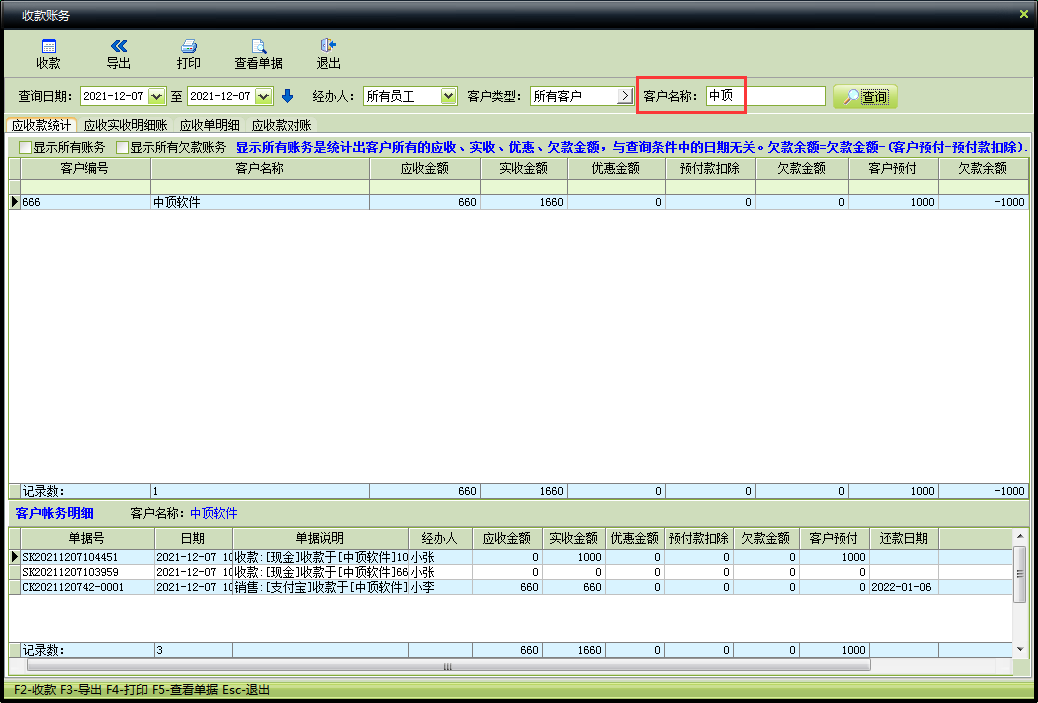Screen dimensions: 1038x703
Task: Click the 经办人 column header in details grid
Action: pos(440,539)
